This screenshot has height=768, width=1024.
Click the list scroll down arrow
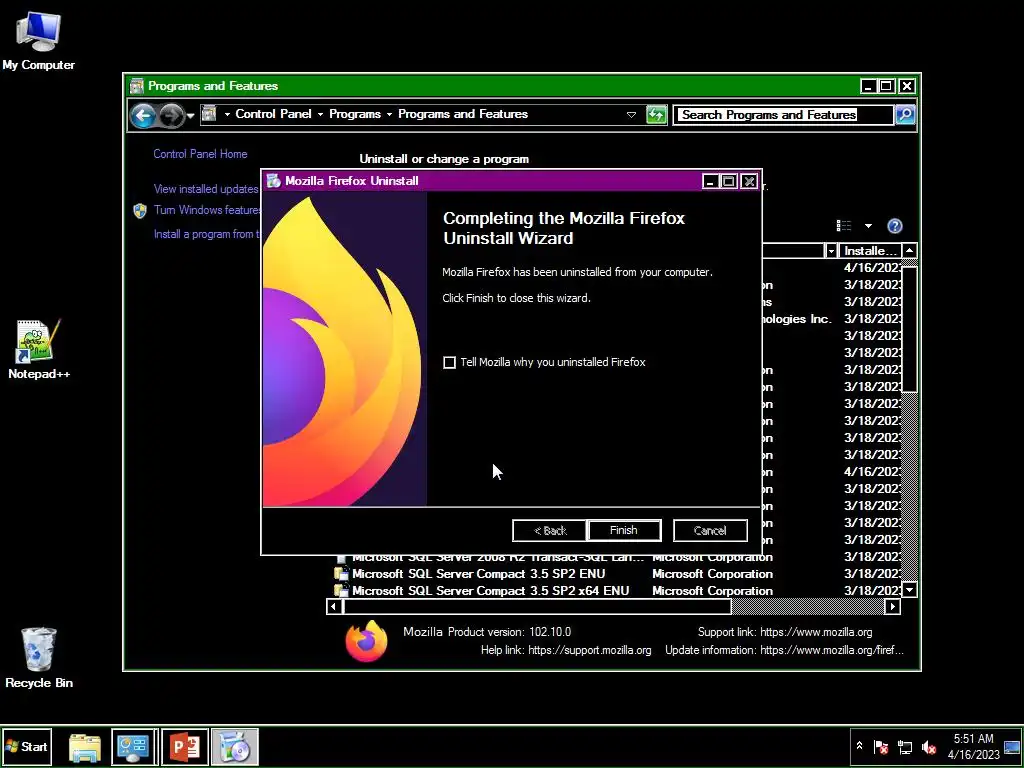pos(909,590)
